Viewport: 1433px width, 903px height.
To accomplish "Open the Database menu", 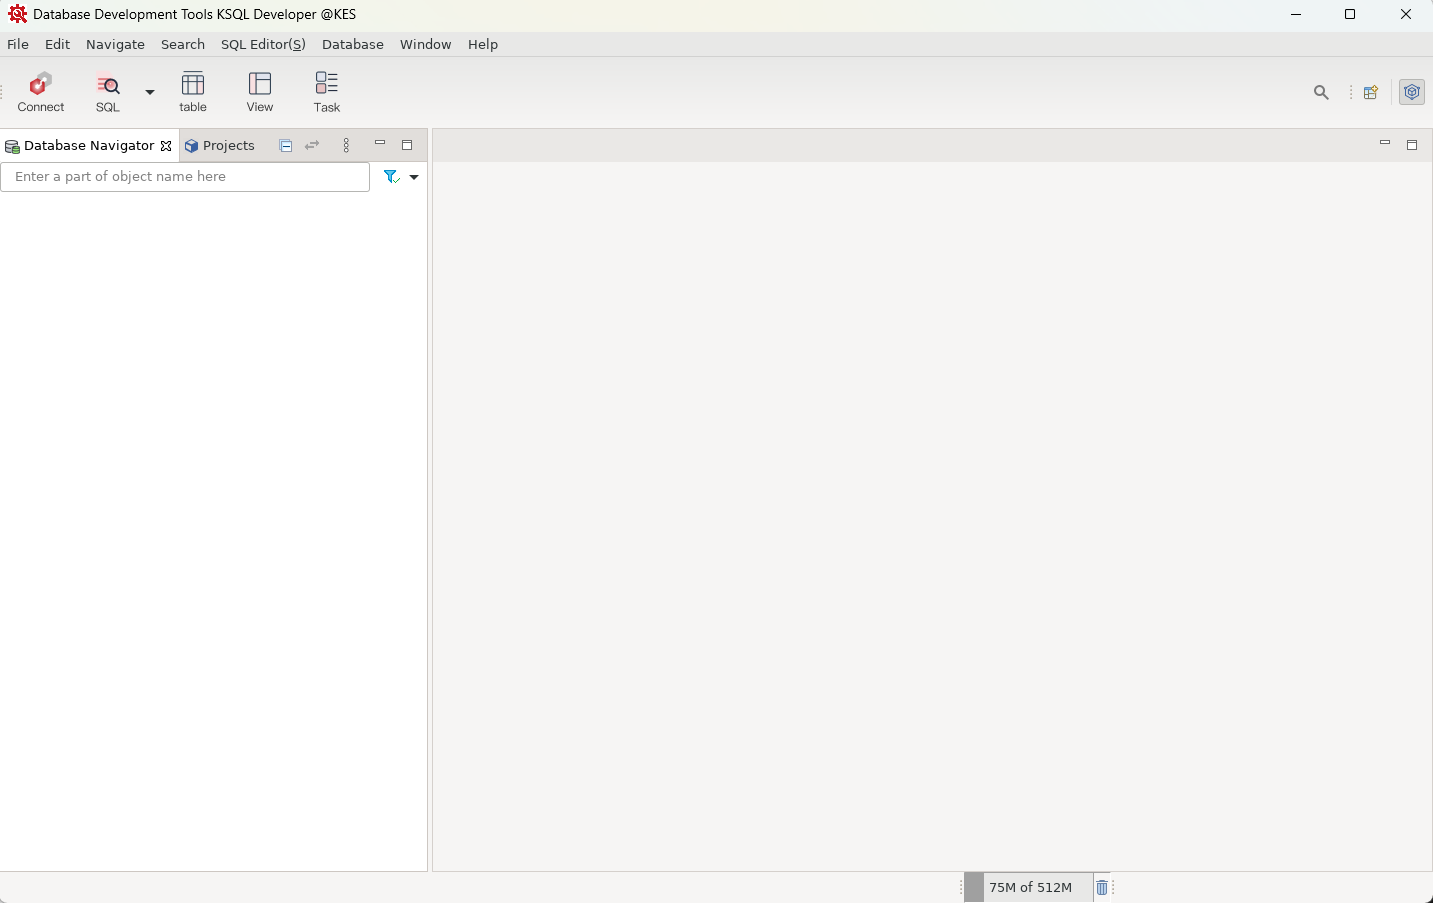I will click(x=352, y=45).
